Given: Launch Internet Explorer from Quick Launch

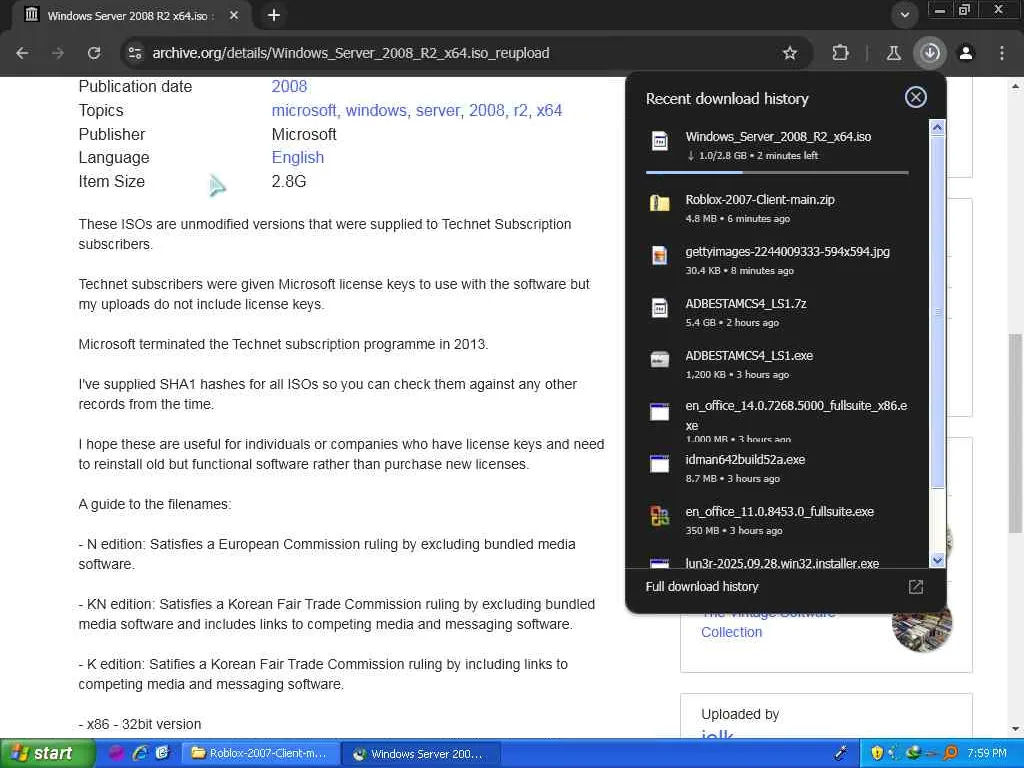Looking at the screenshot, I should tap(140, 754).
